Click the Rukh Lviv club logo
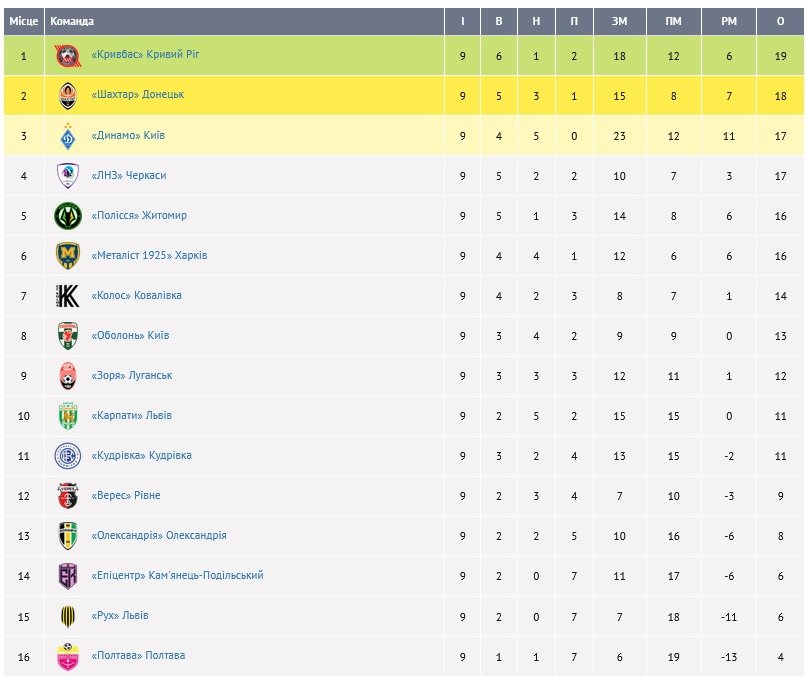Screen dimensions: 806x678 [67, 616]
